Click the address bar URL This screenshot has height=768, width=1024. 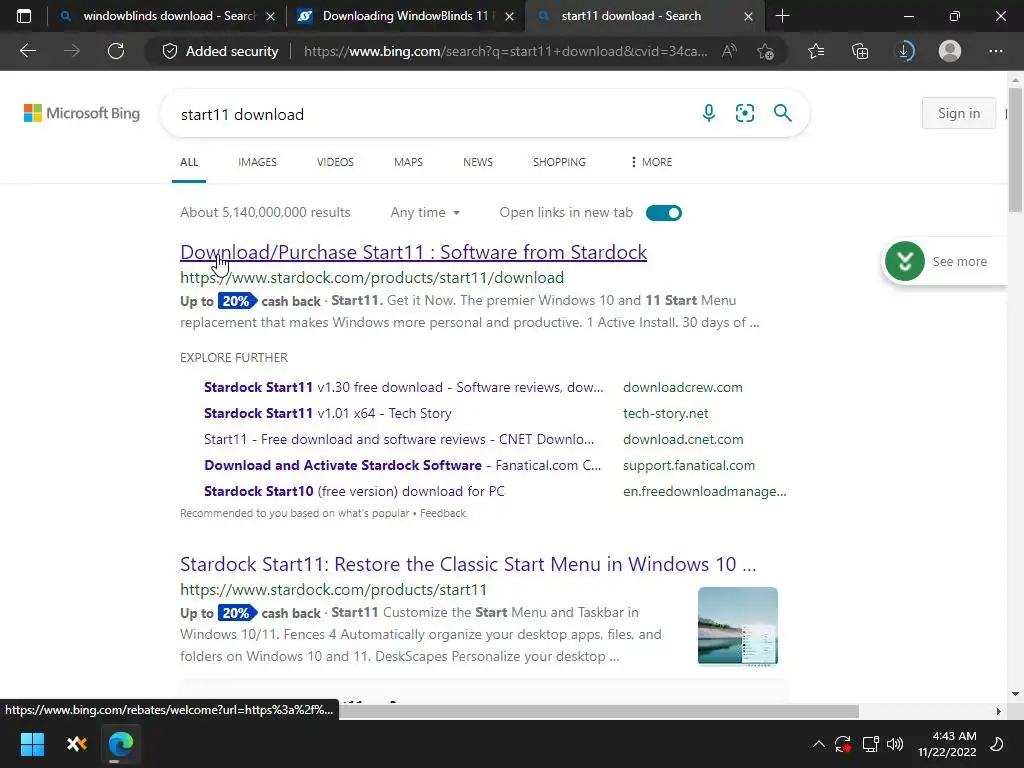click(505, 51)
